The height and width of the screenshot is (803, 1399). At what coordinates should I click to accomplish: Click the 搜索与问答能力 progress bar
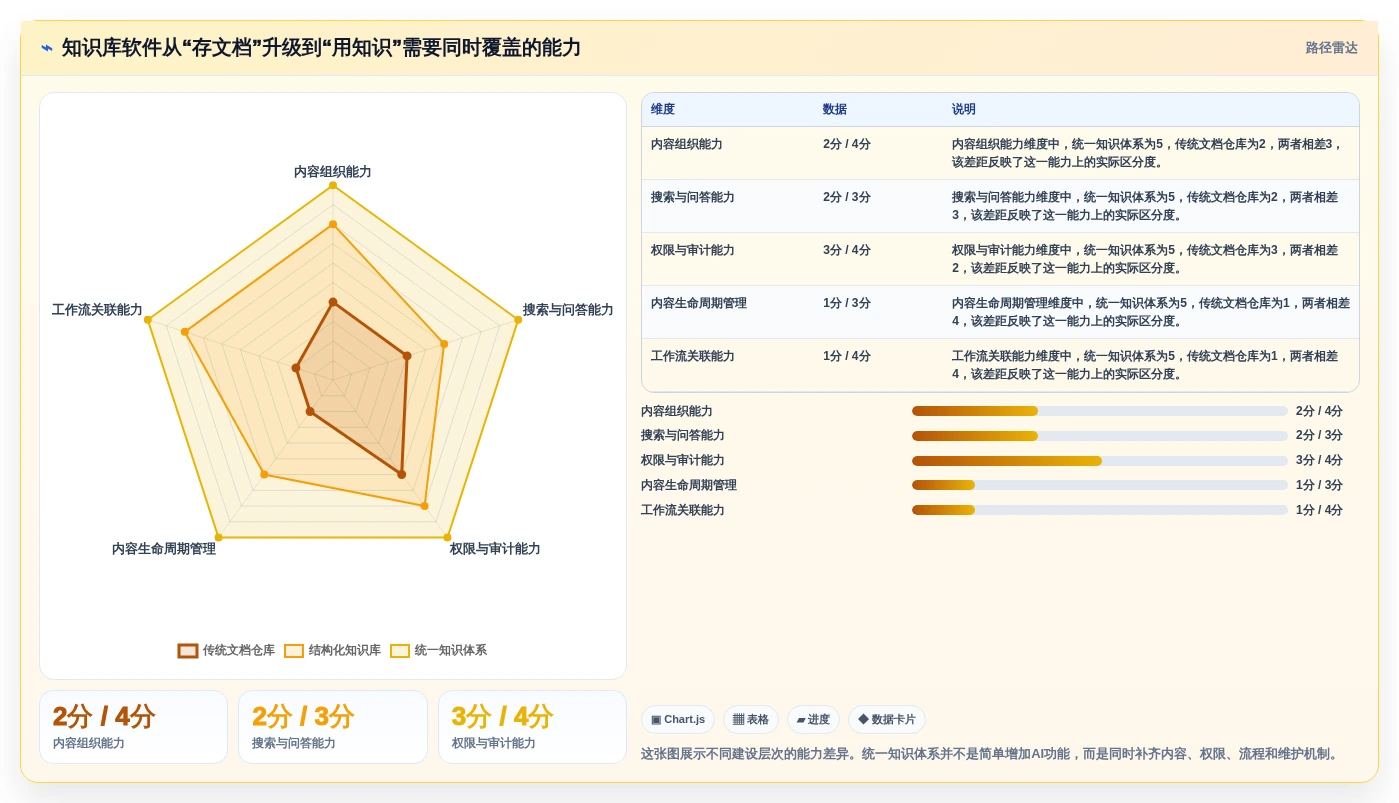click(x=1100, y=436)
